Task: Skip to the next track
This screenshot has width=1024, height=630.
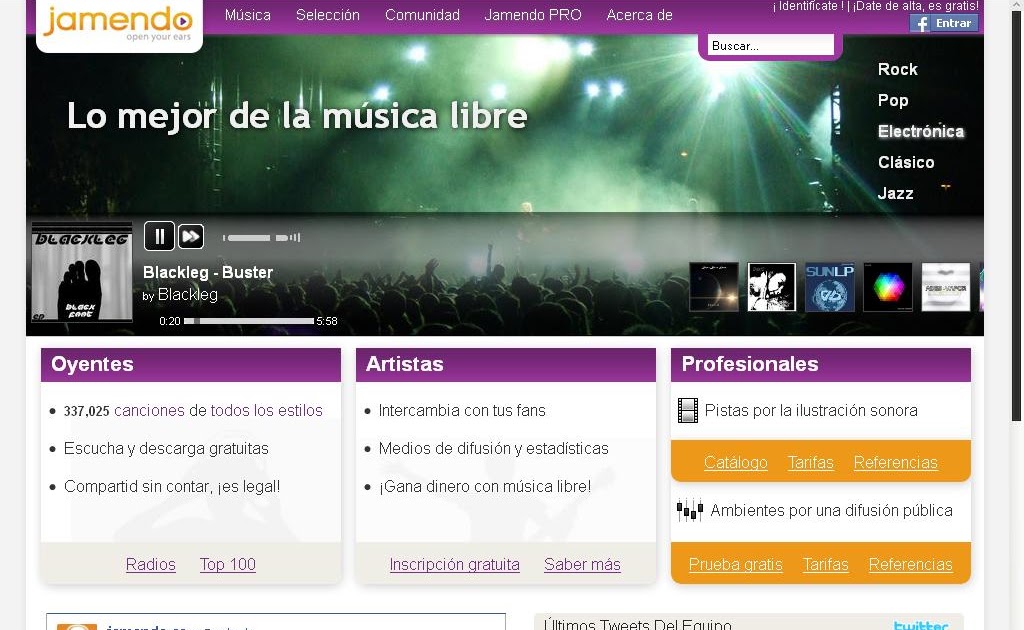Action: tap(191, 236)
